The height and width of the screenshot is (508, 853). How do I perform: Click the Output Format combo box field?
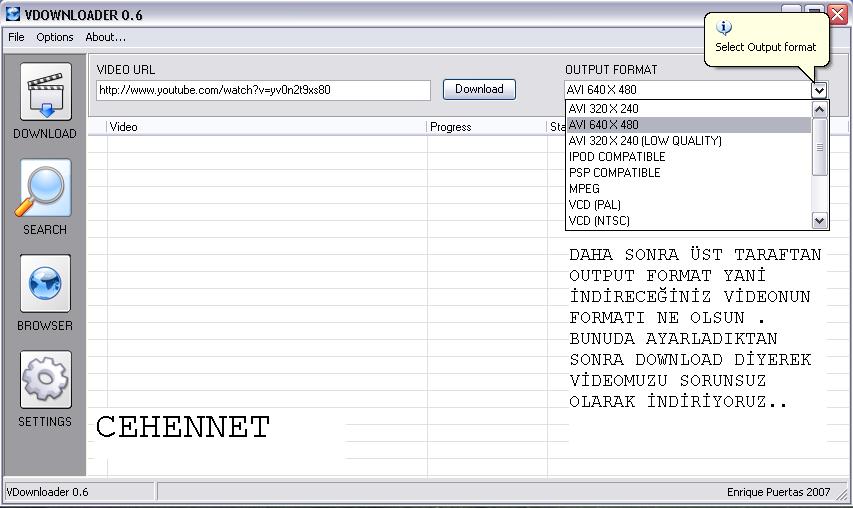coord(688,90)
